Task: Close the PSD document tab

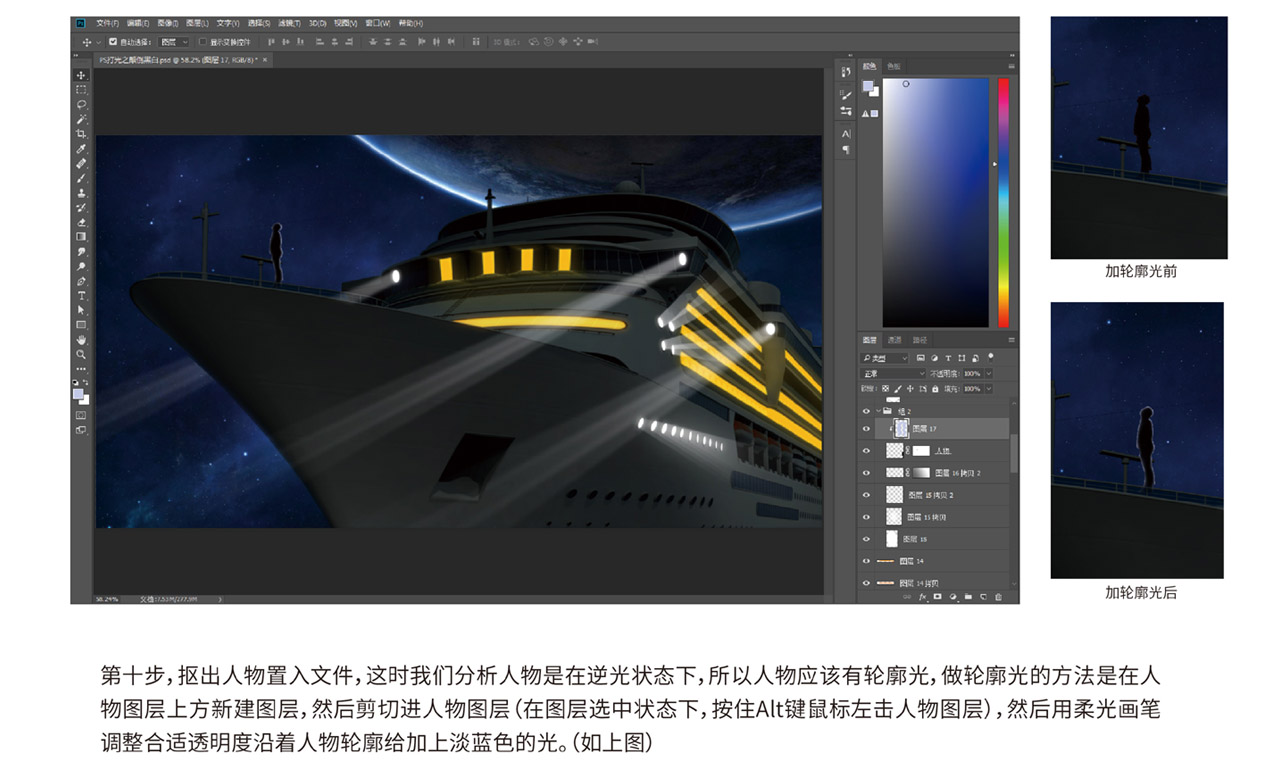Action: click(265, 60)
